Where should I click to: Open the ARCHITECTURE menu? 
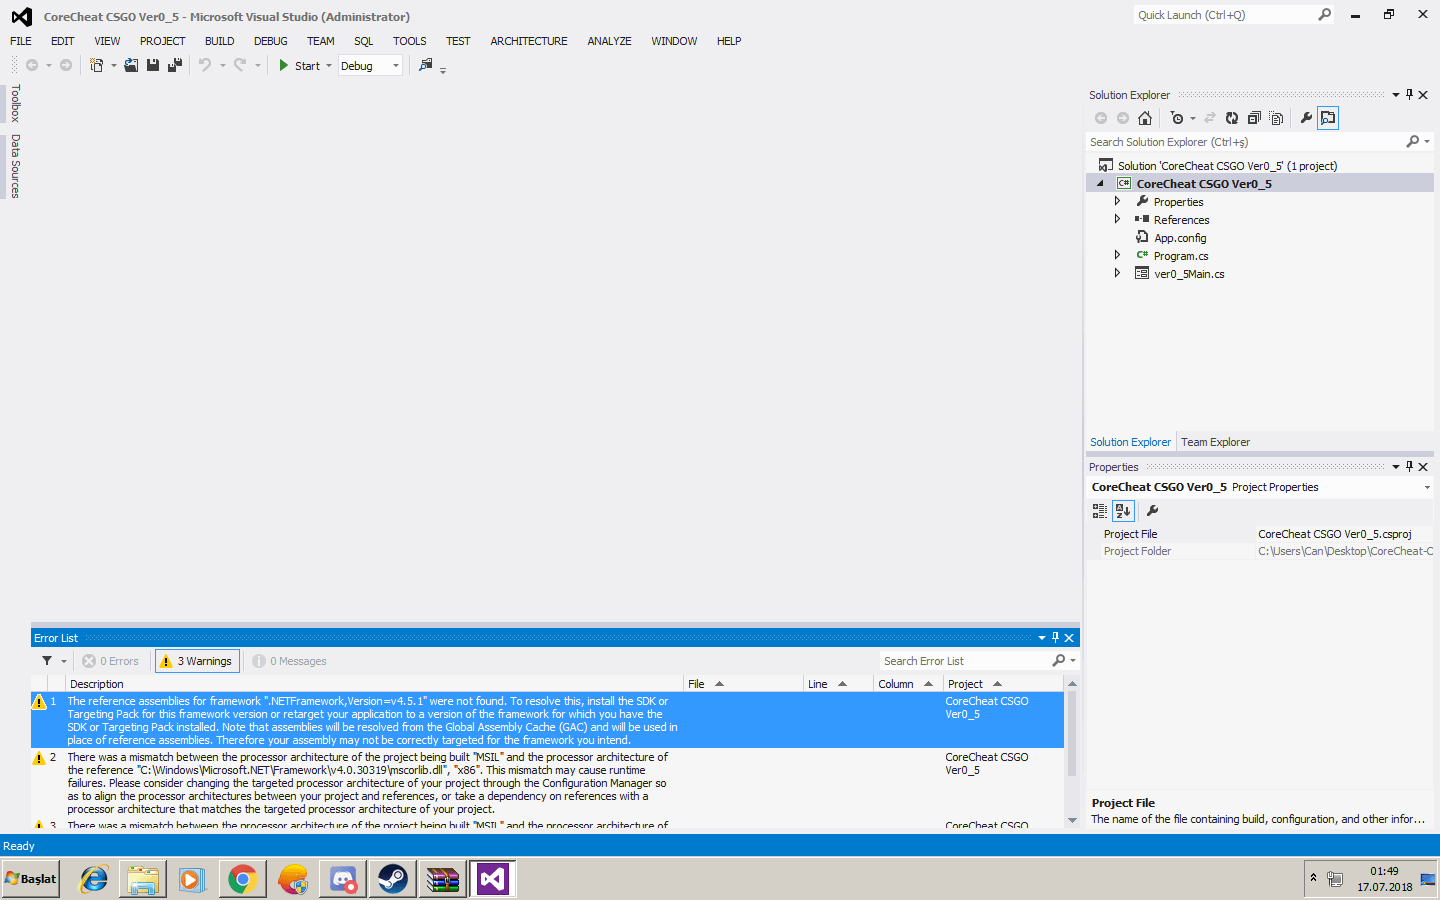coord(528,41)
